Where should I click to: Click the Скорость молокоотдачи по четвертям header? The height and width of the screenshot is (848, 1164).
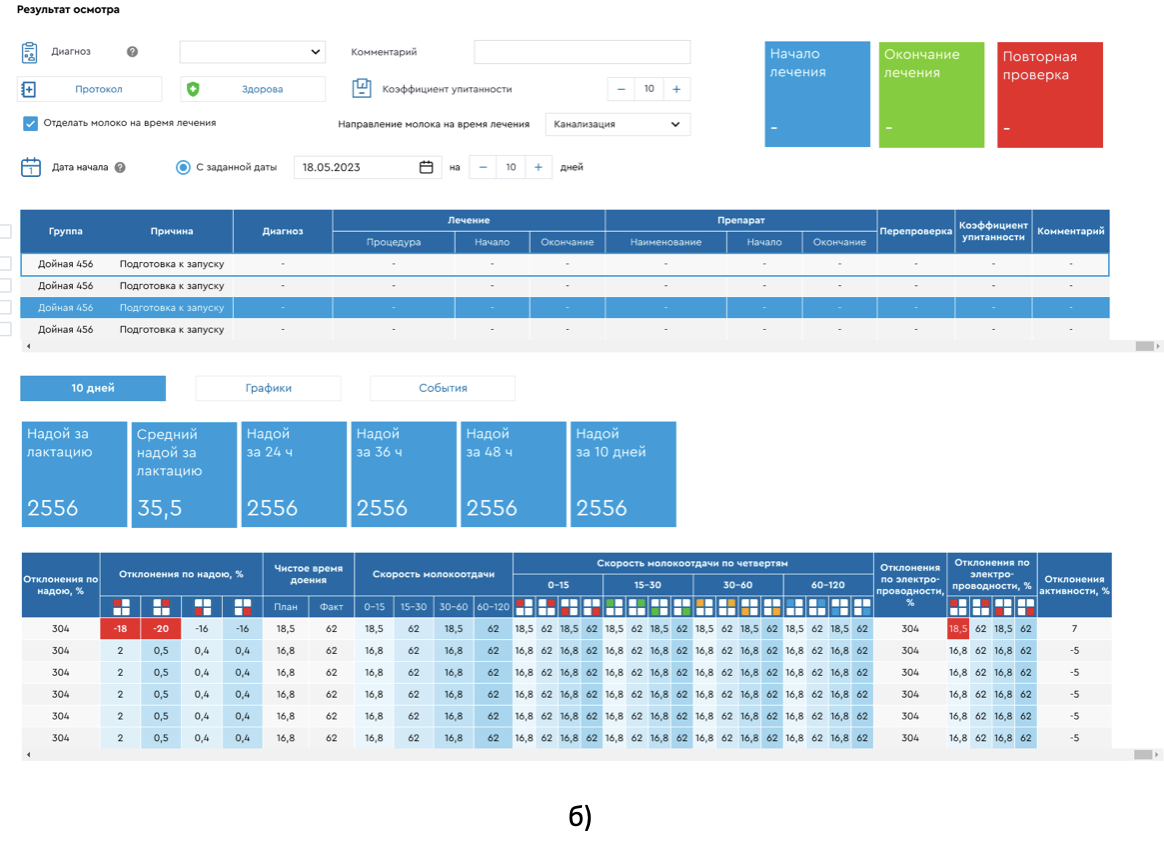pos(692,564)
